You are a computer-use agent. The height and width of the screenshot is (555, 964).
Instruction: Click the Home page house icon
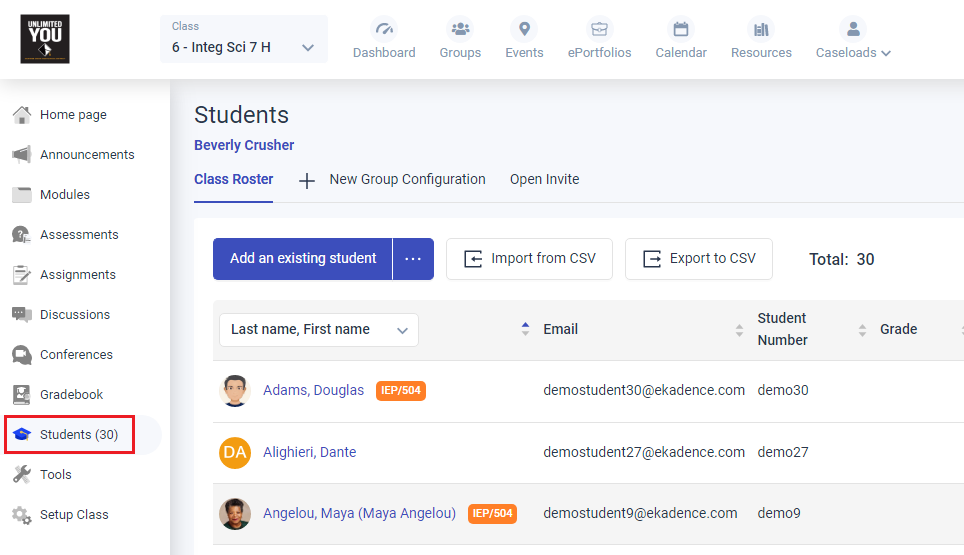click(x=22, y=115)
